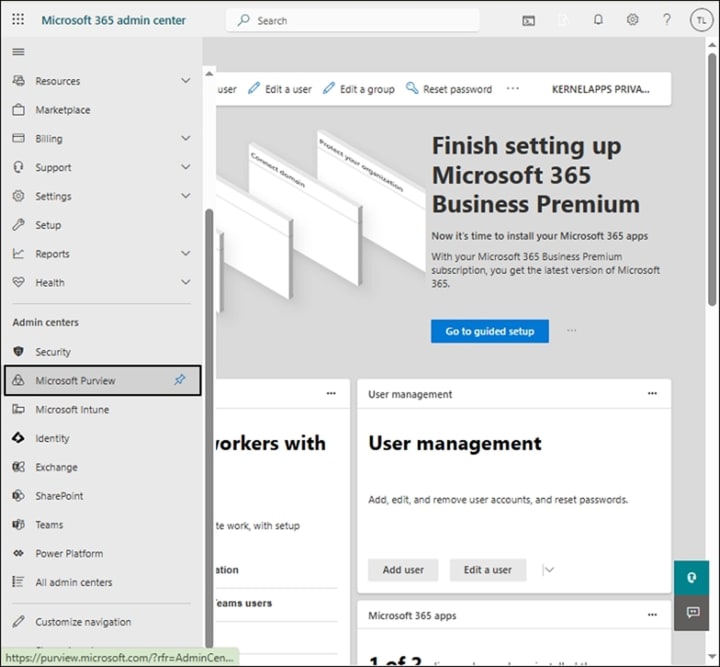
Task: Open the Resources icon in navigation
Action: click(x=18, y=81)
